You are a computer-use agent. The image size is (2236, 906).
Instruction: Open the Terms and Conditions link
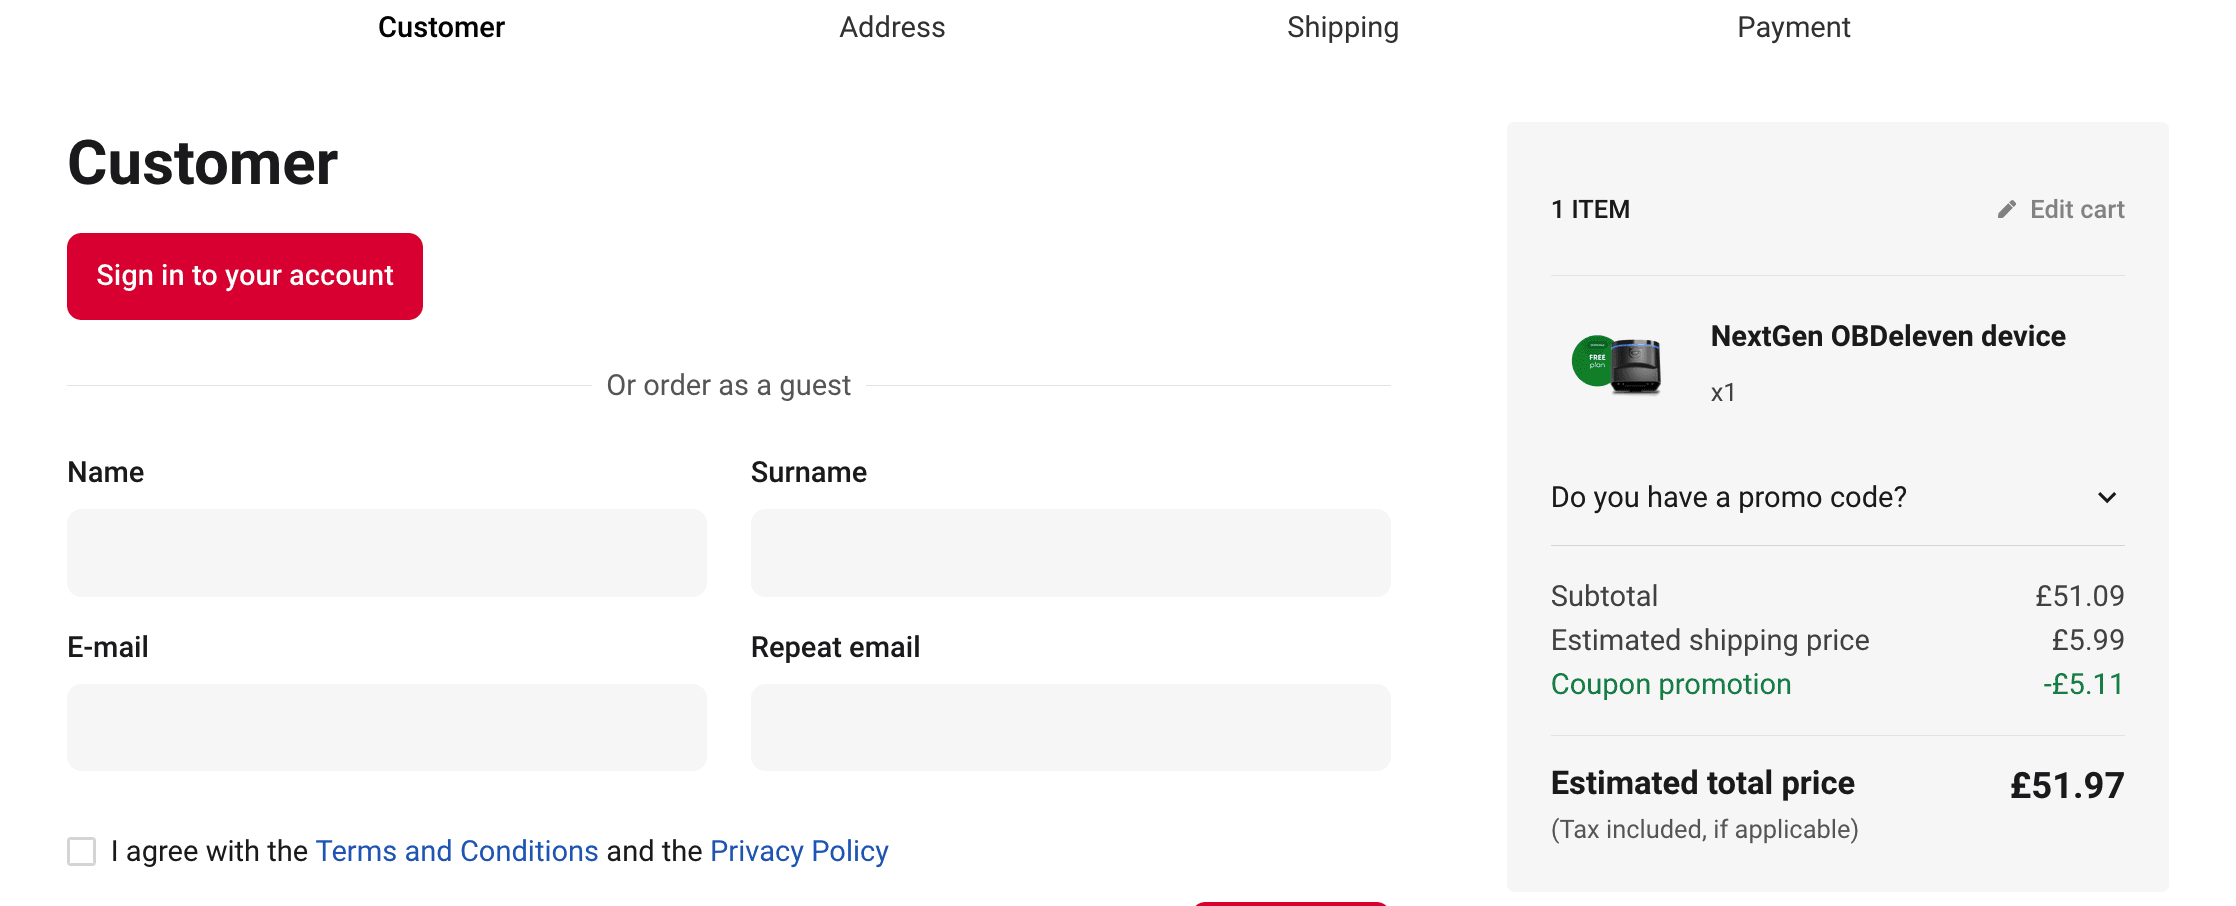(x=457, y=852)
